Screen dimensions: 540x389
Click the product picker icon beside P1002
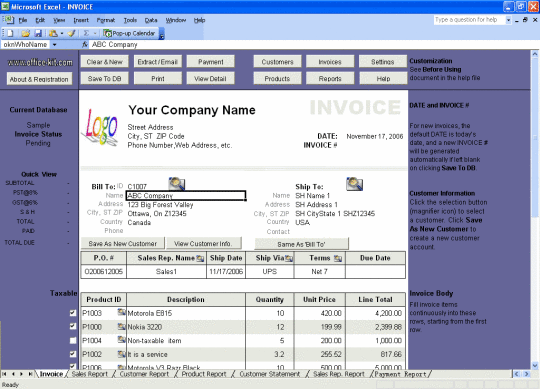coord(121,354)
